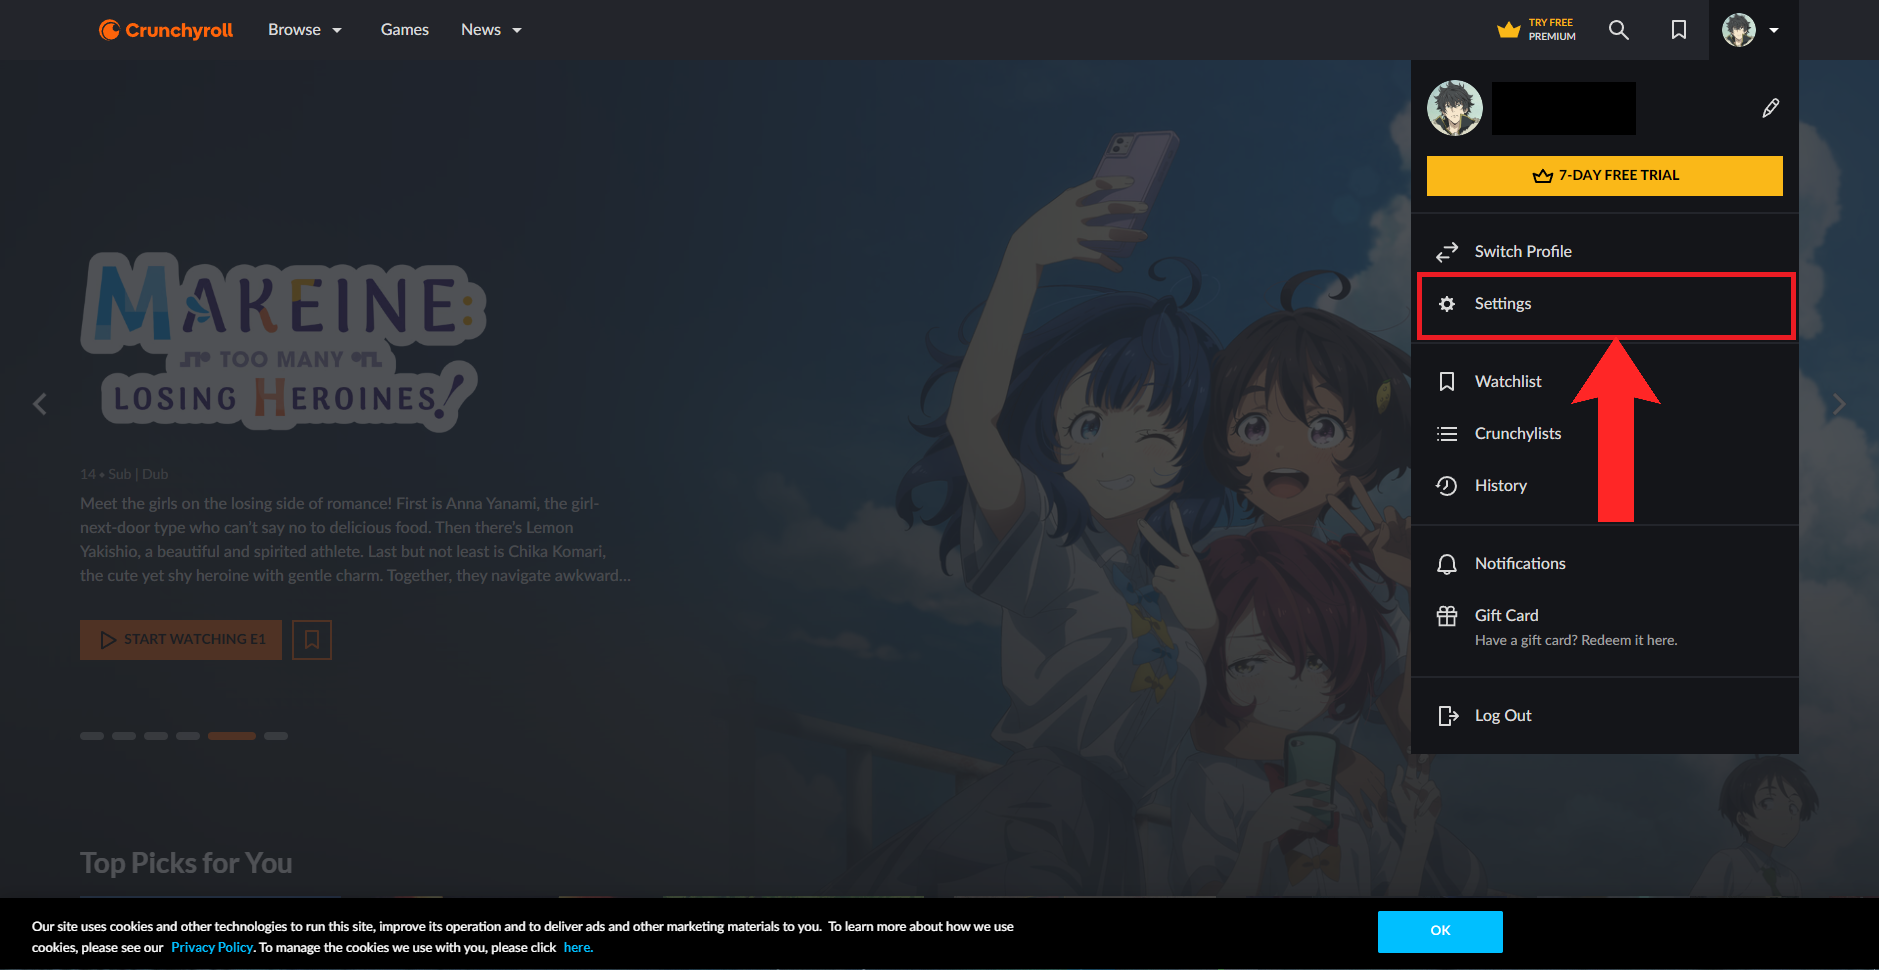Click the 'Top Picks for You' heading
The image size is (1879, 970).
pyautogui.click(x=186, y=864)
